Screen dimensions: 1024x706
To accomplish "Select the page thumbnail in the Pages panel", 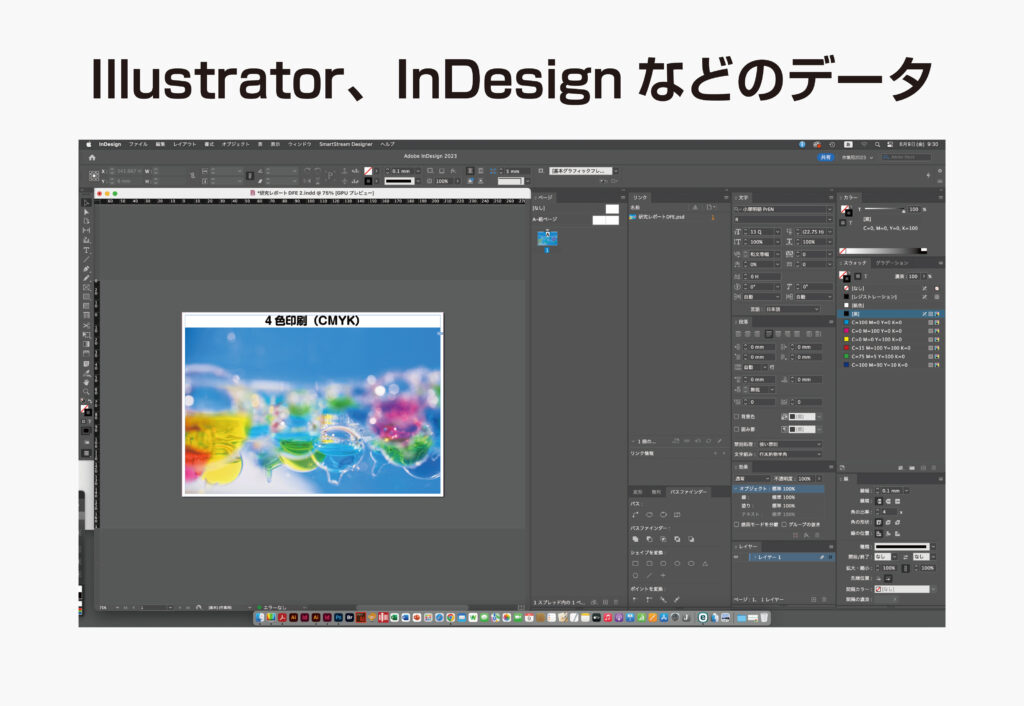I will 548,238.
